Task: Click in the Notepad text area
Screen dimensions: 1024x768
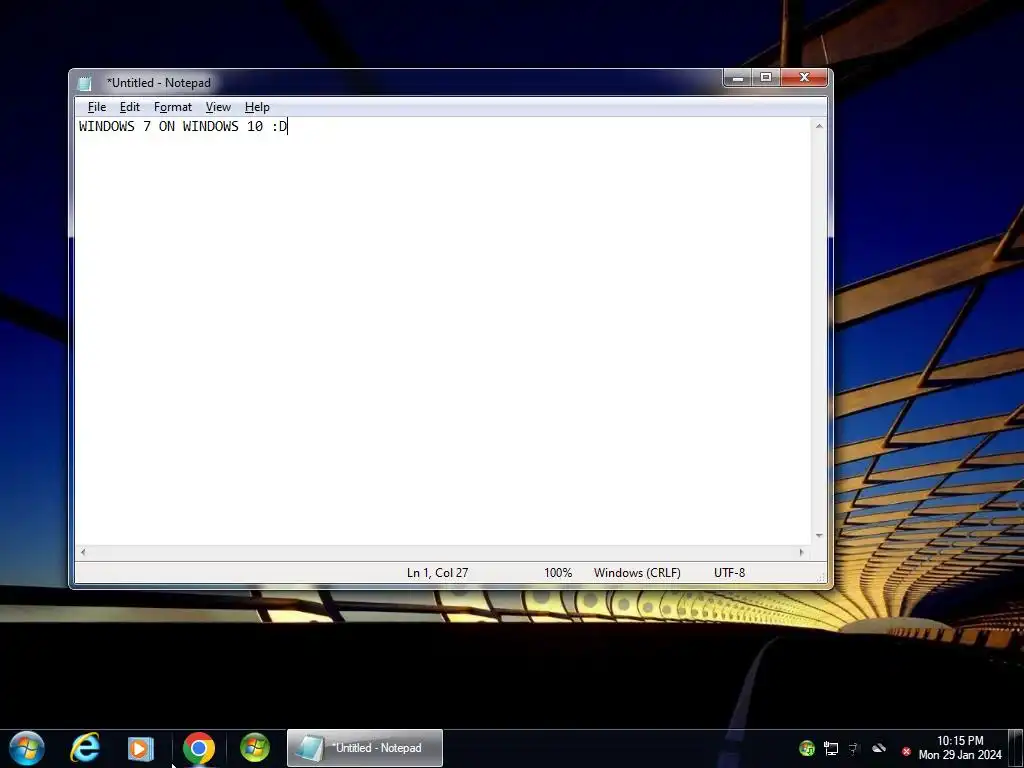Action: (443, 331)
